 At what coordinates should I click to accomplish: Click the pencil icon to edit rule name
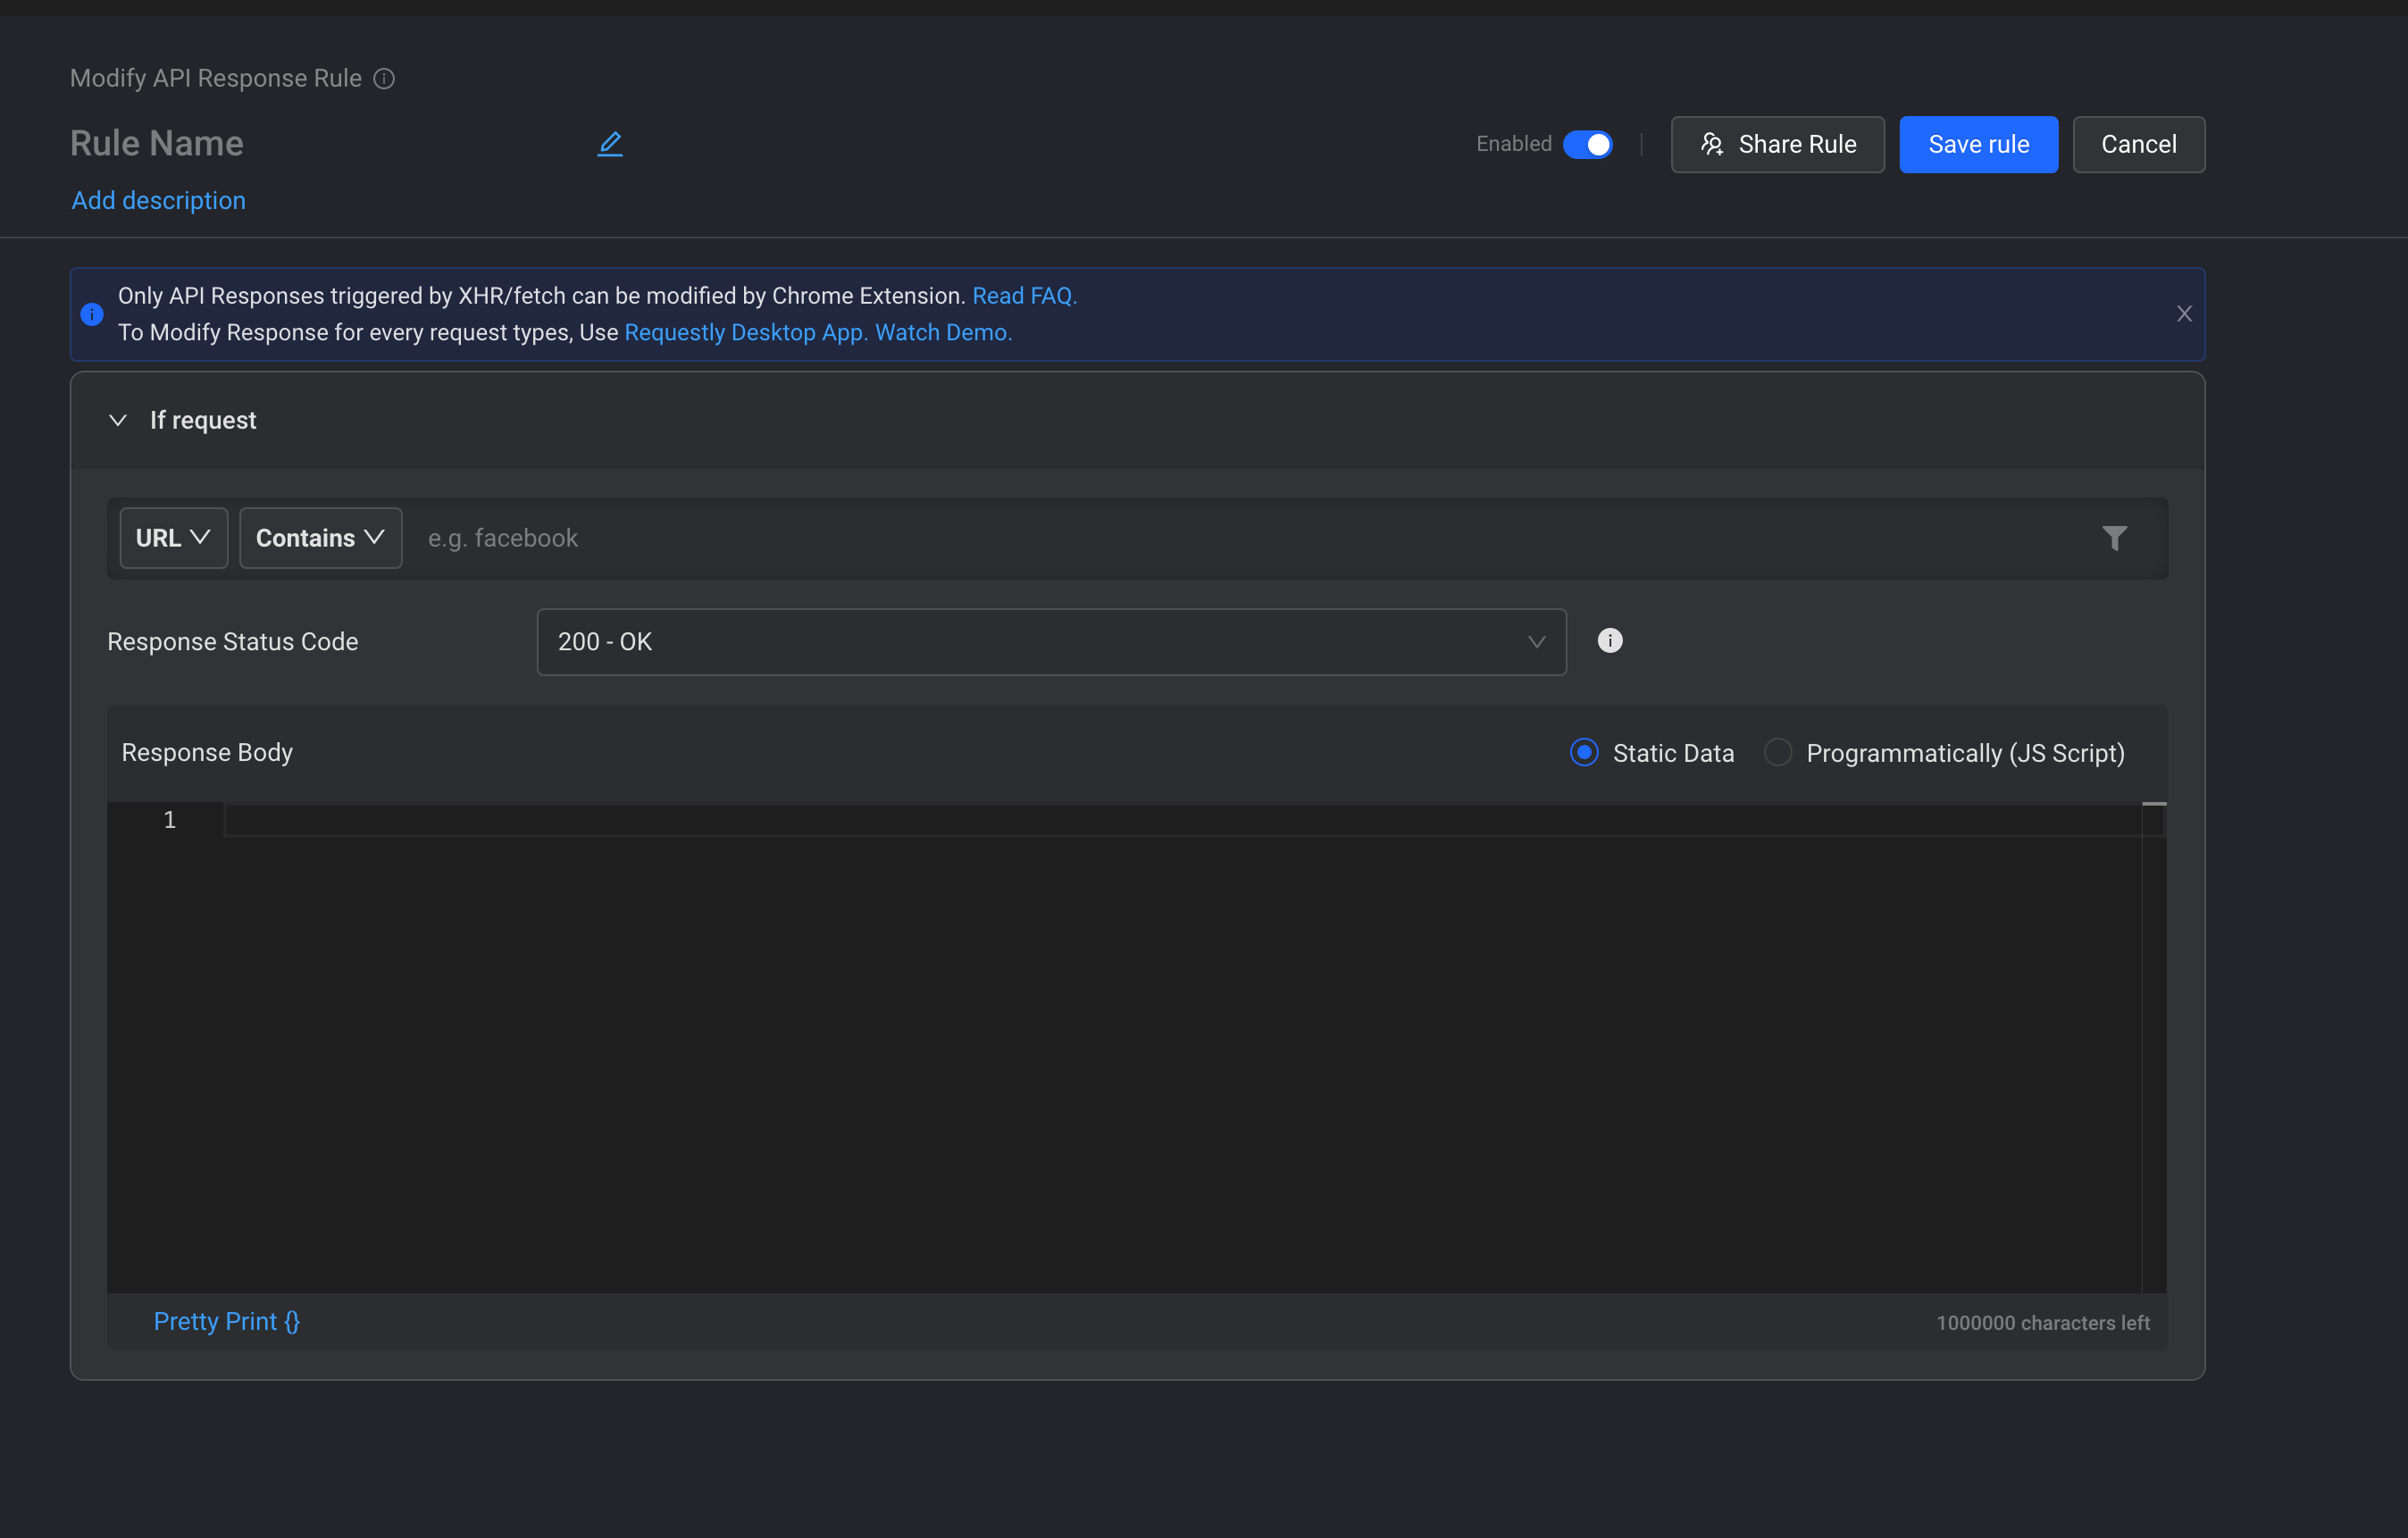pyautogui.click(x=609, y=144)
